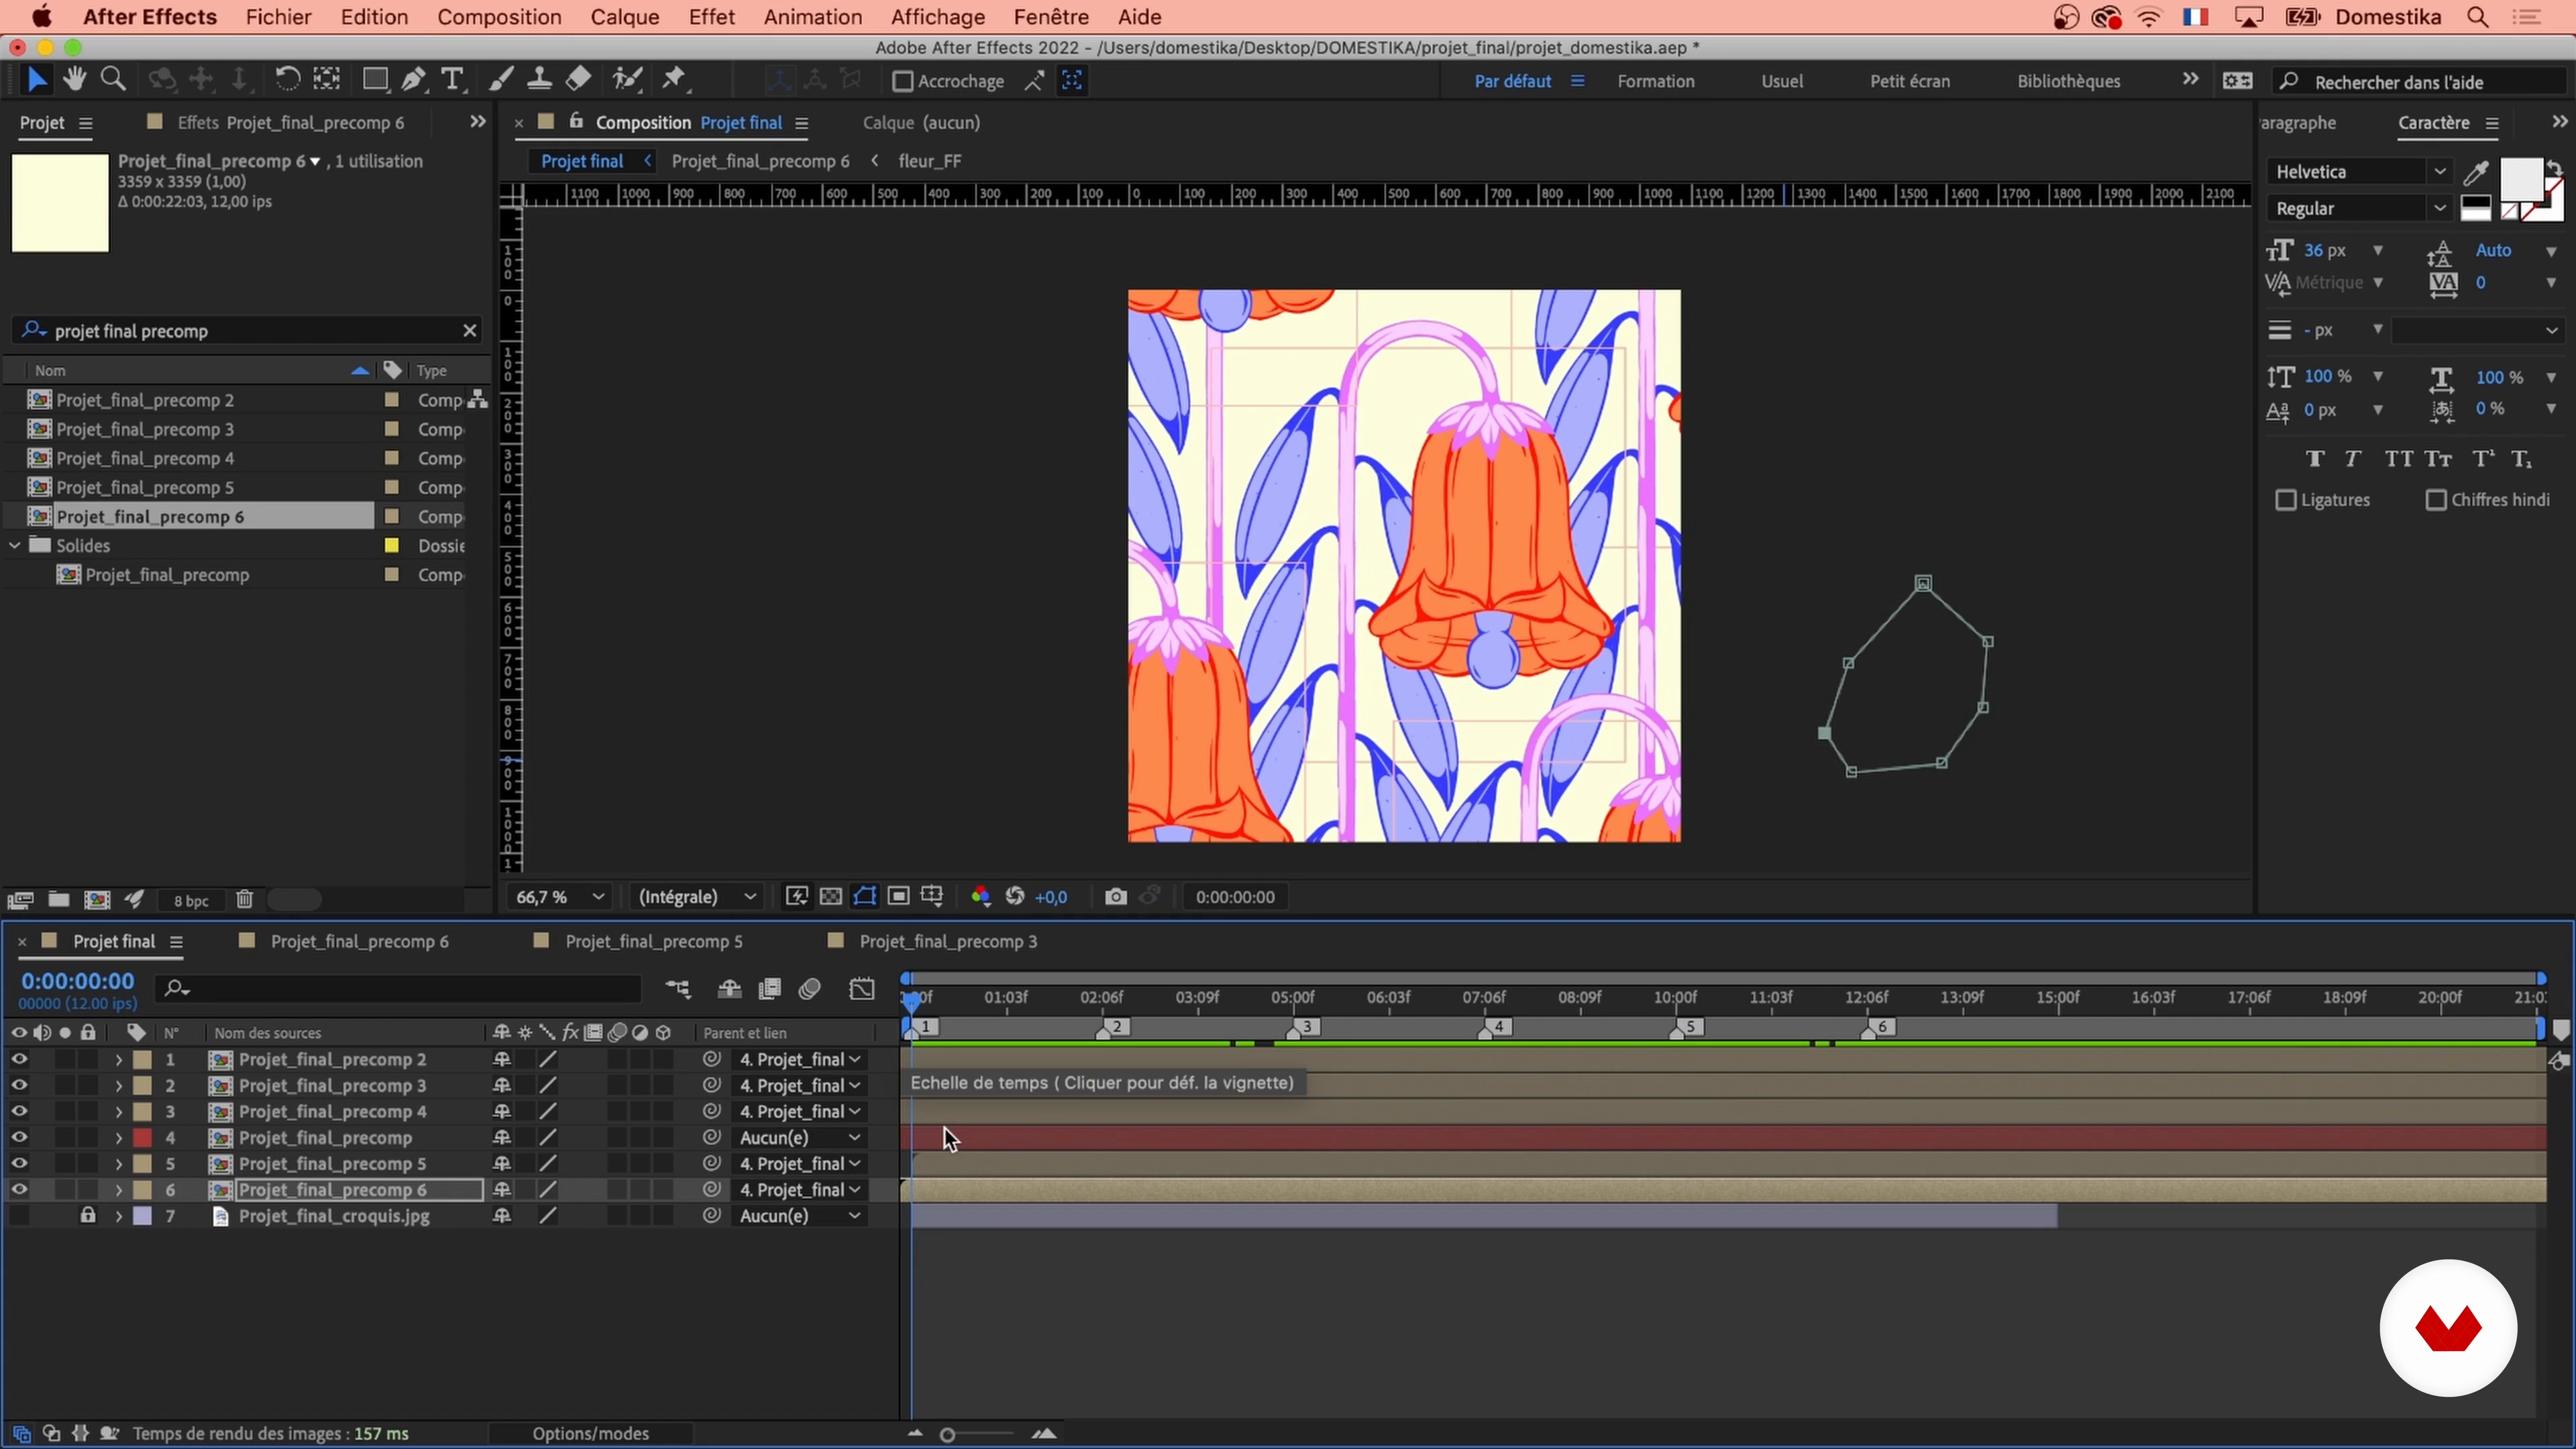This screenshot has width=2576, height=1449.
Task: Click the eyedropper in Character panel
Action: [2476, 173]
